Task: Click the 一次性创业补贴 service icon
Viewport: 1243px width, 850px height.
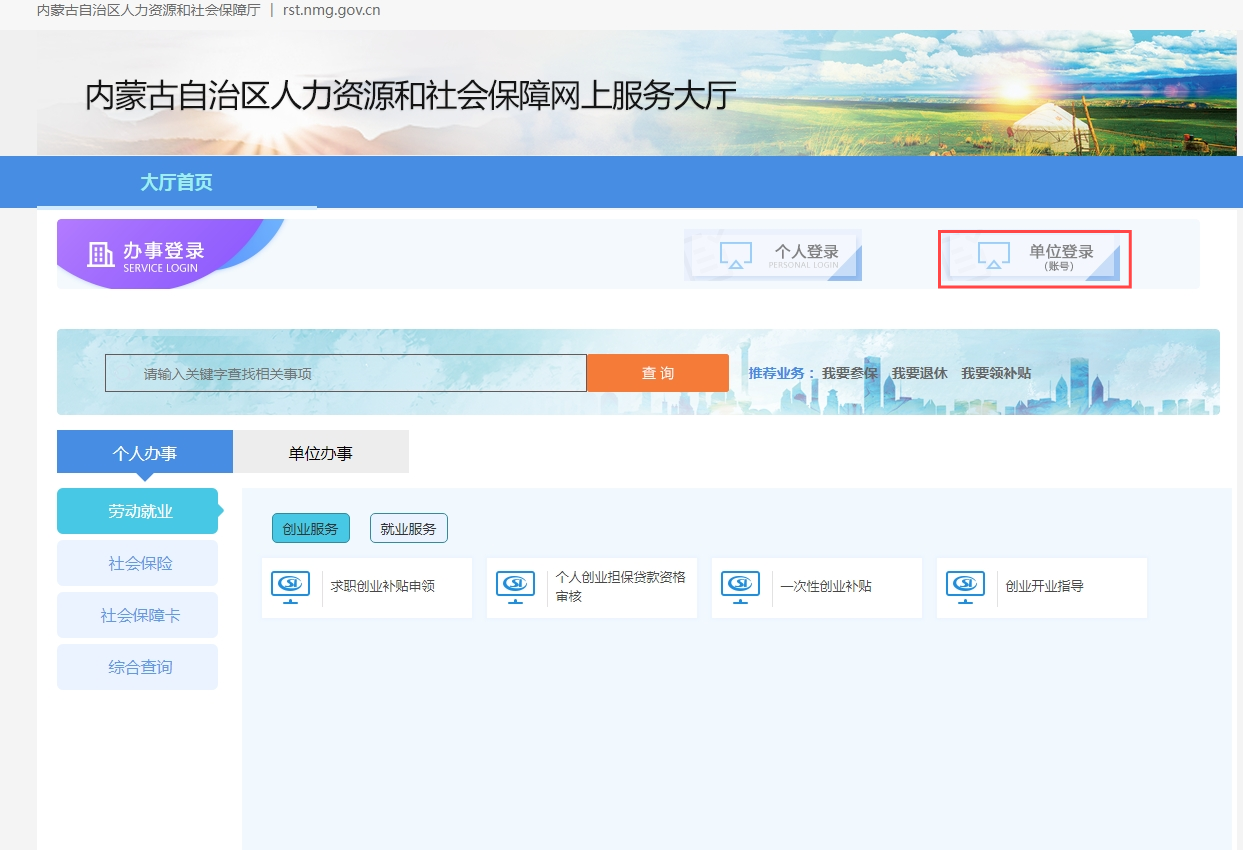Action: (740, 587)
